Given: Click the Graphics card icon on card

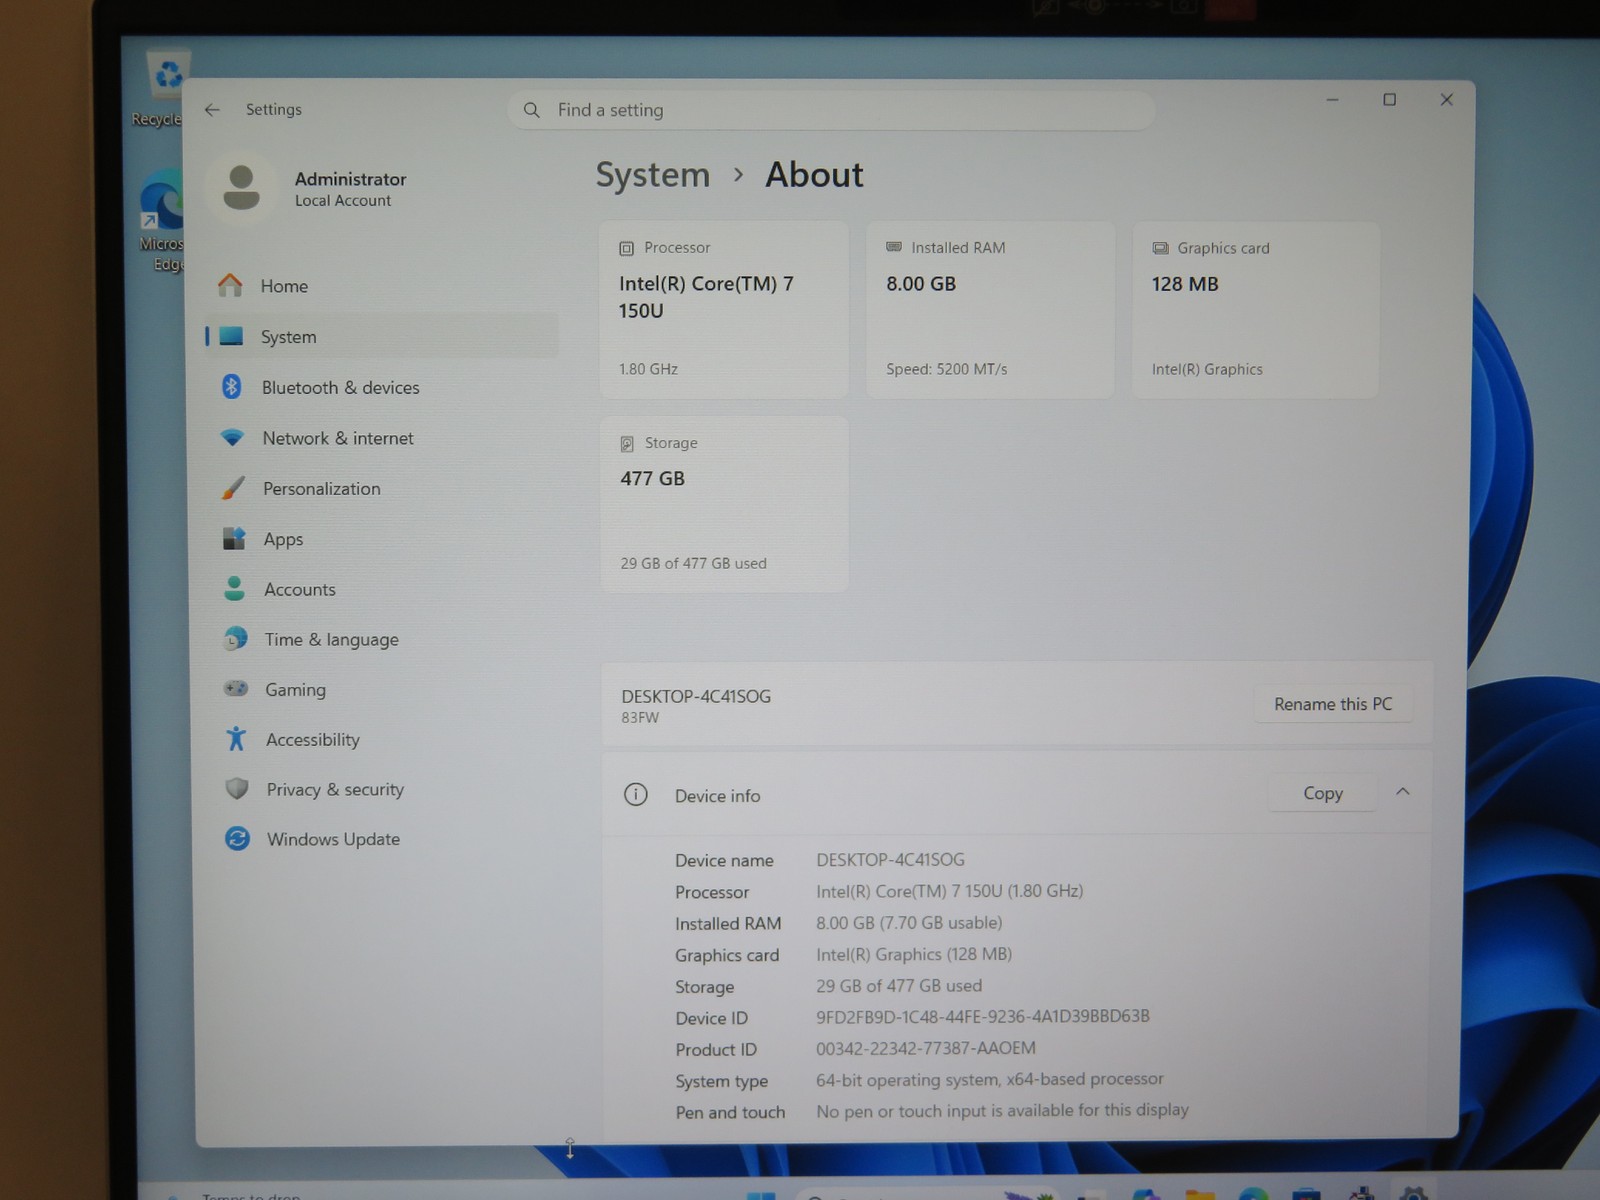Looking at the screenshot, I should (1160, 248).
